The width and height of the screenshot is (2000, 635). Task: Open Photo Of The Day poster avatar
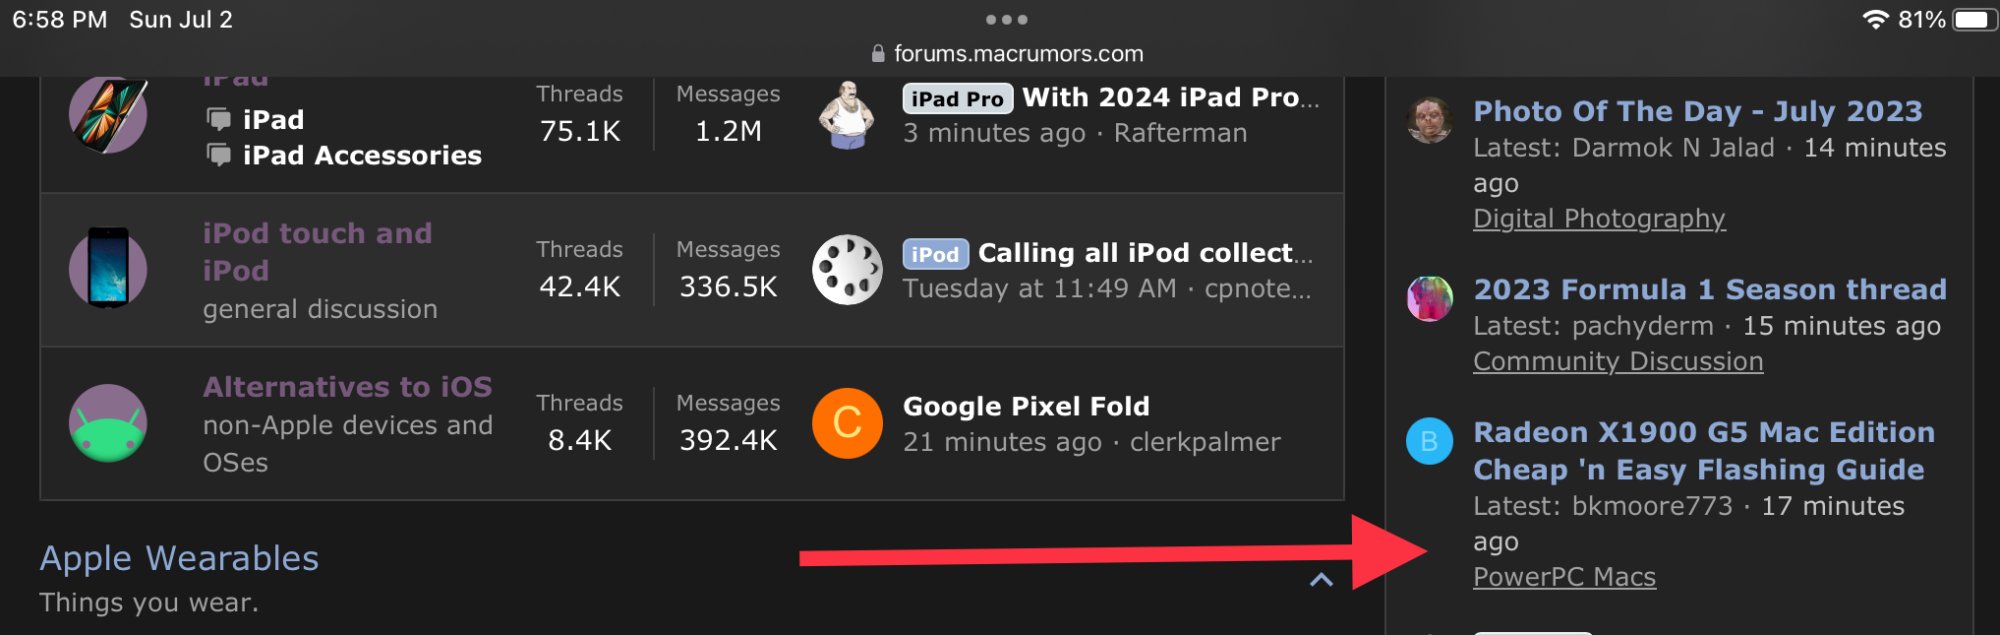pyautogui.click(x=1429, y=120)
